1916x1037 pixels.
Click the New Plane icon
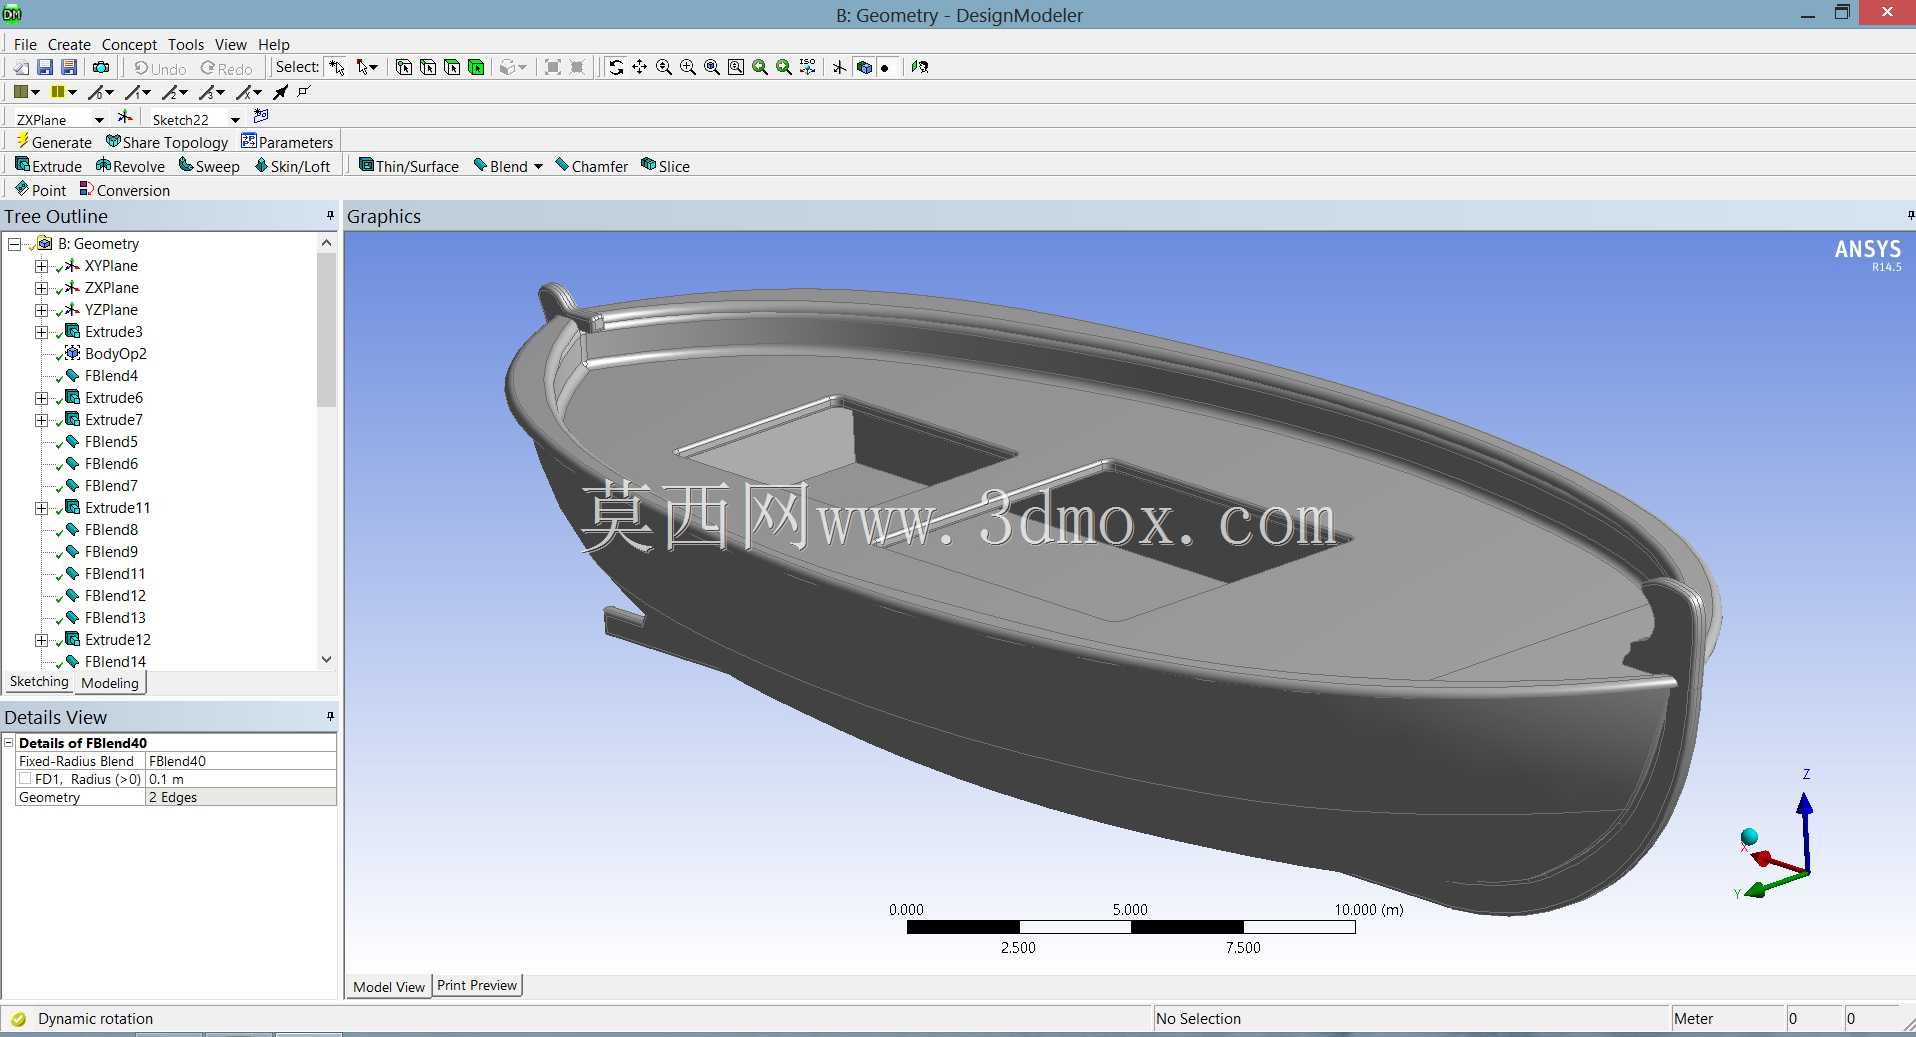pos(125,118)
